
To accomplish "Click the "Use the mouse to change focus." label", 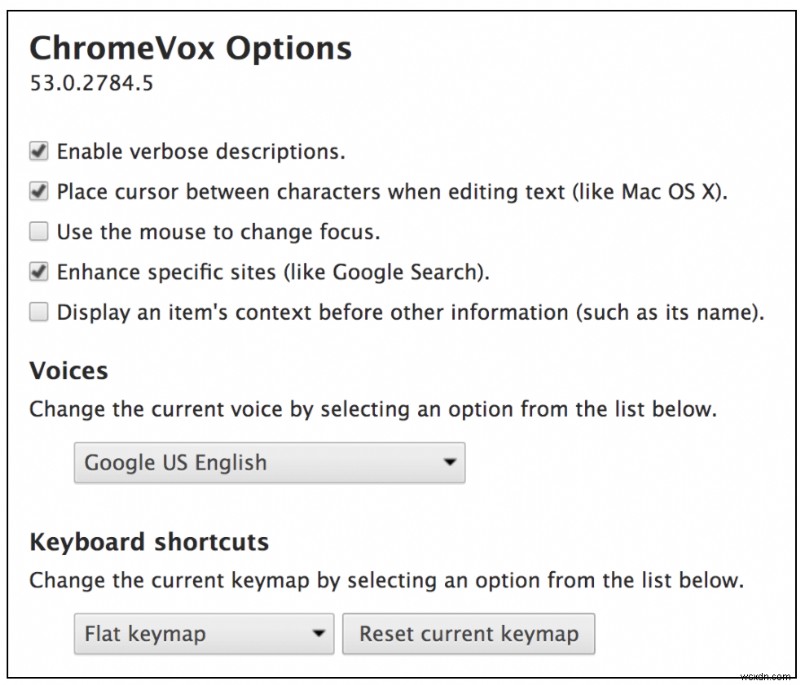I will click(x=218, y=232).
